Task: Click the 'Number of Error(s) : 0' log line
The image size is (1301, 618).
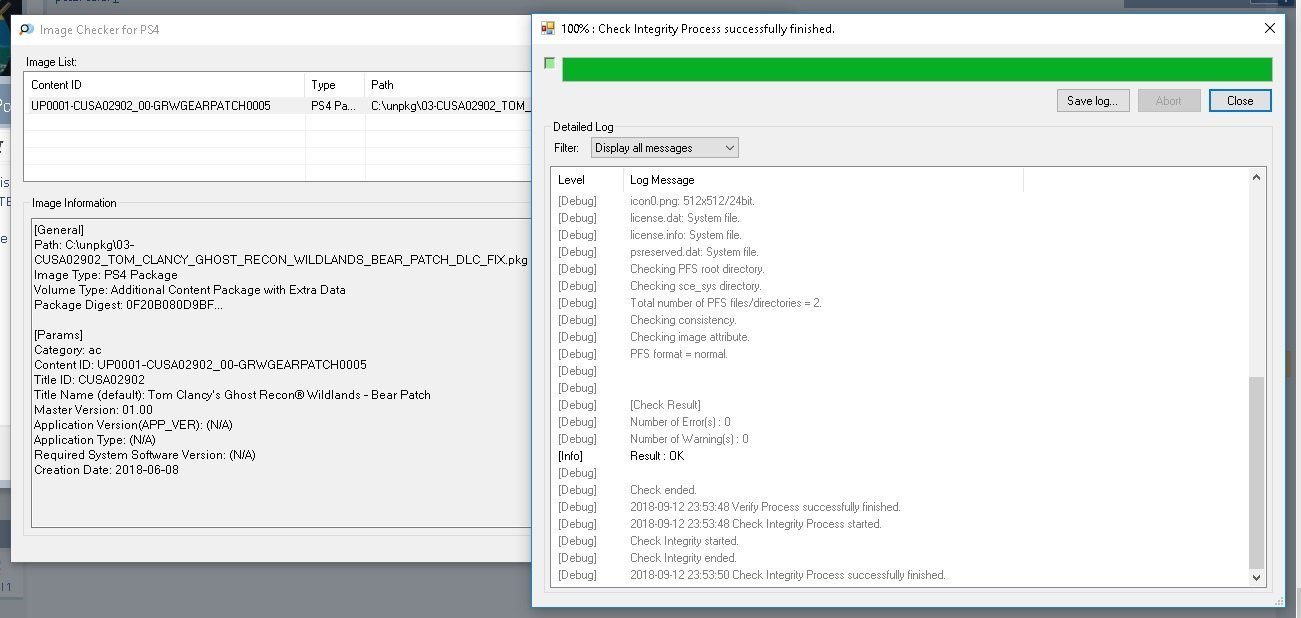Action: click(680, 422)
